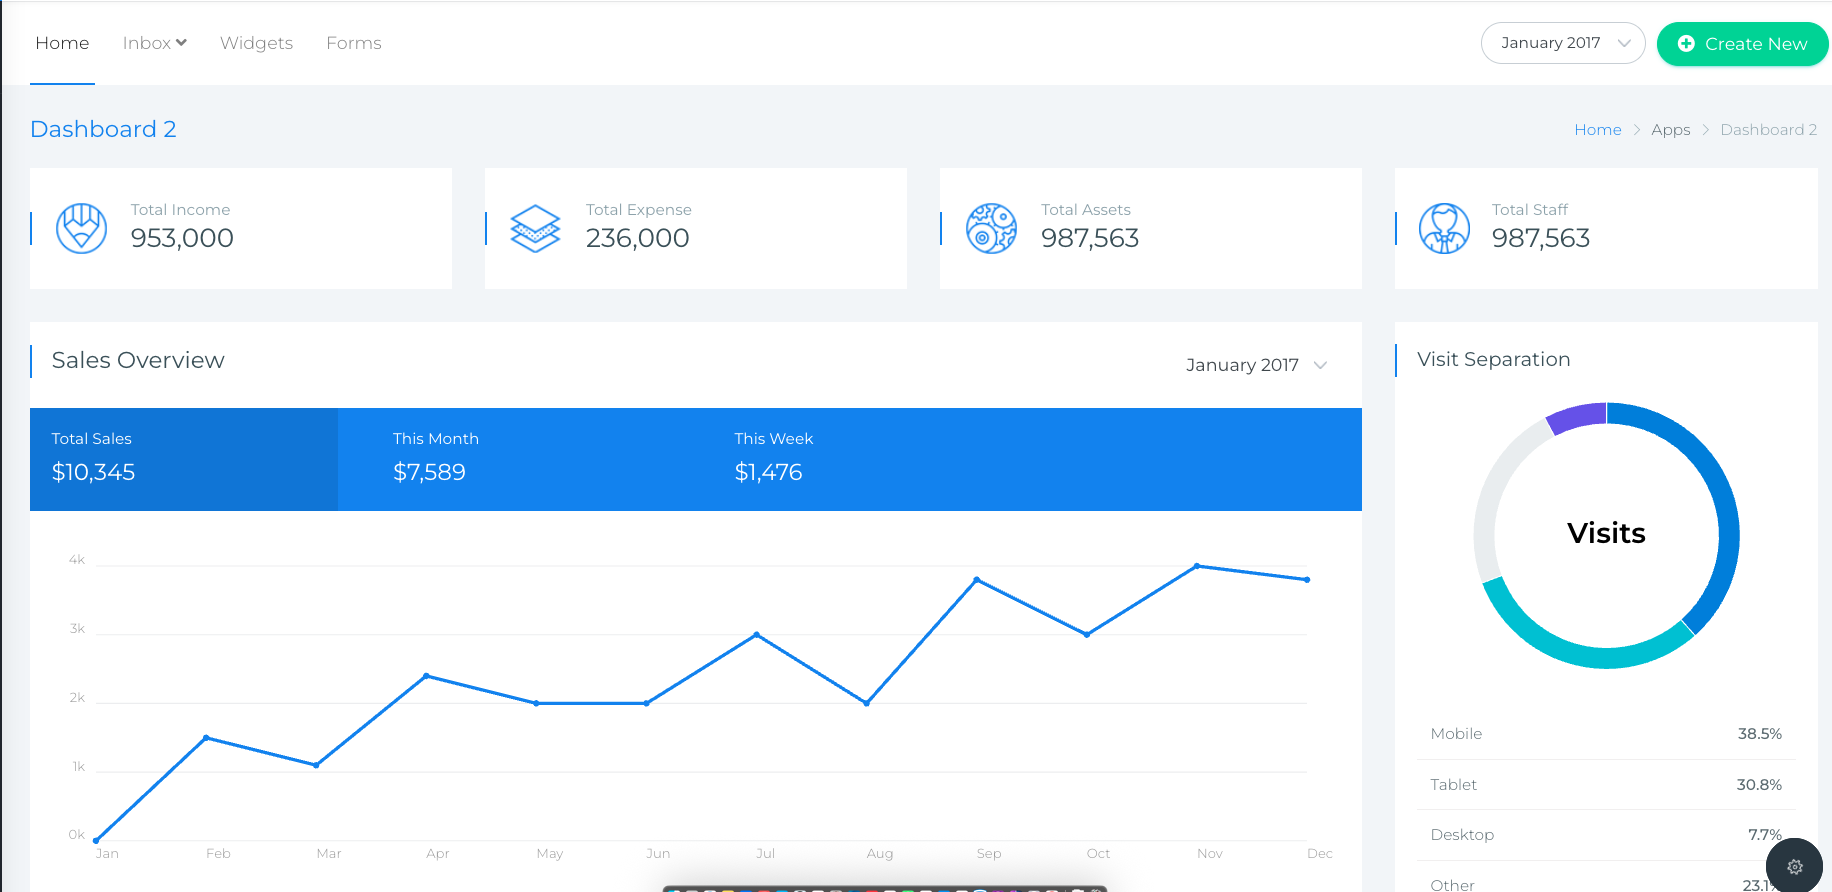
Task: Click the Total Staff person icon
Action: (x=1445, y=228)
